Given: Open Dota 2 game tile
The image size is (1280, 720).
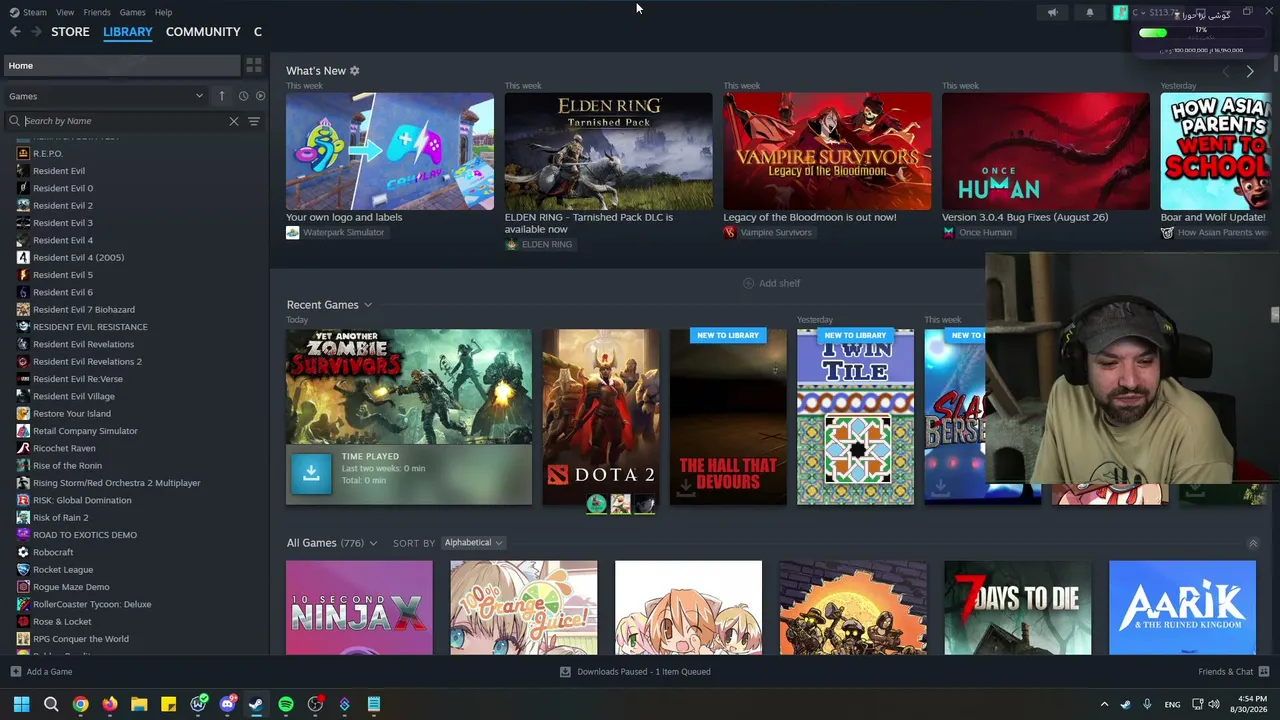Looking at the screenshot, I should [601, 417].
